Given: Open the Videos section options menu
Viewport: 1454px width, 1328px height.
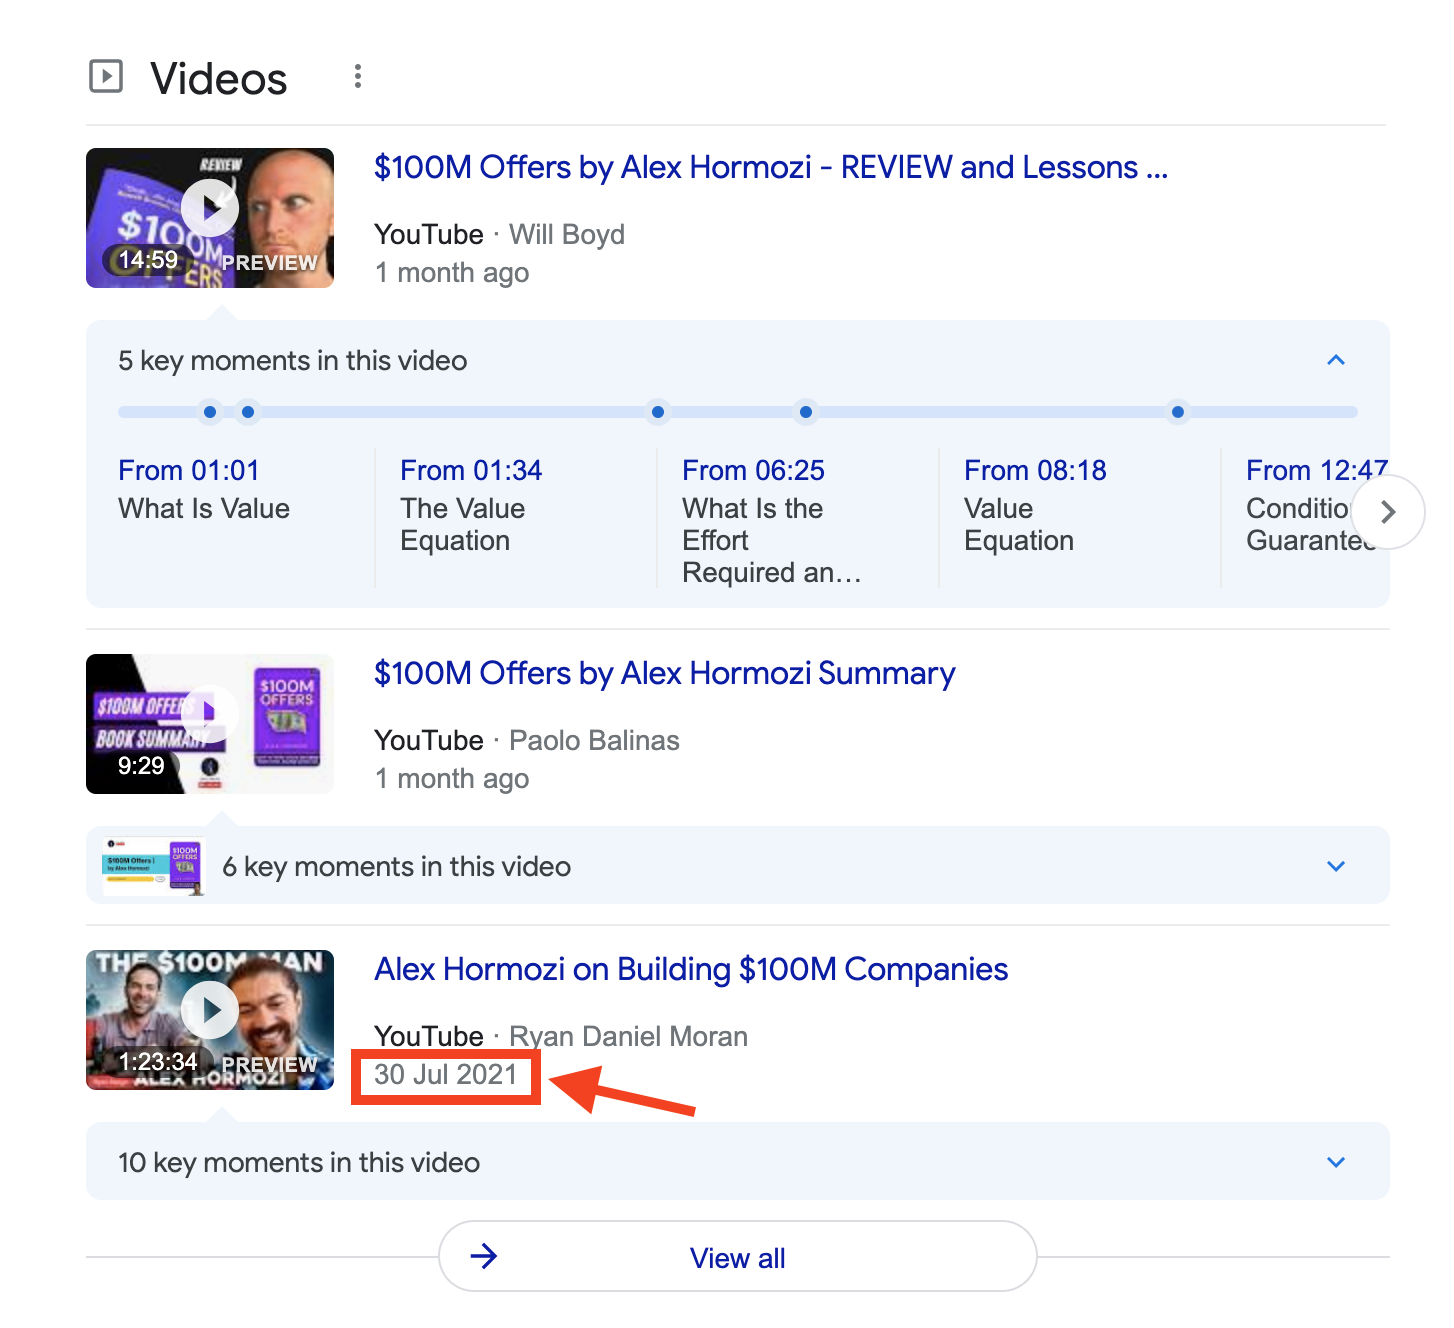Looking at the screenshot, I should (x=357, y=77).
